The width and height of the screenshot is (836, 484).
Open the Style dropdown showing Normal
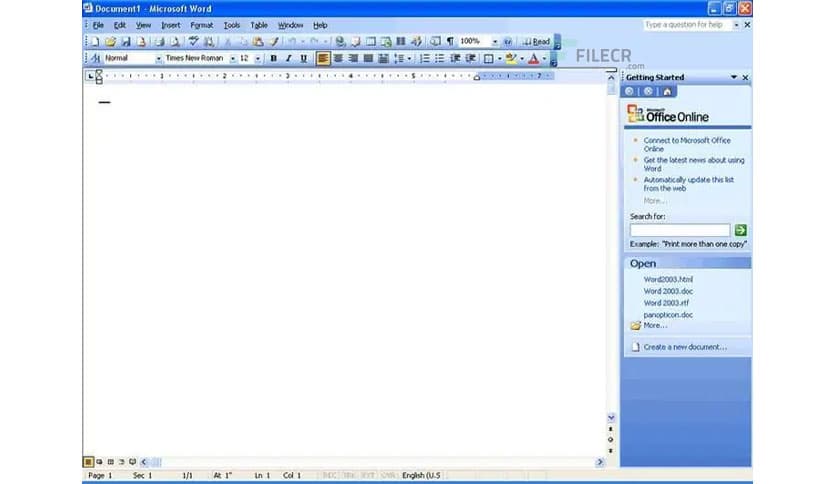pos(158,59)
